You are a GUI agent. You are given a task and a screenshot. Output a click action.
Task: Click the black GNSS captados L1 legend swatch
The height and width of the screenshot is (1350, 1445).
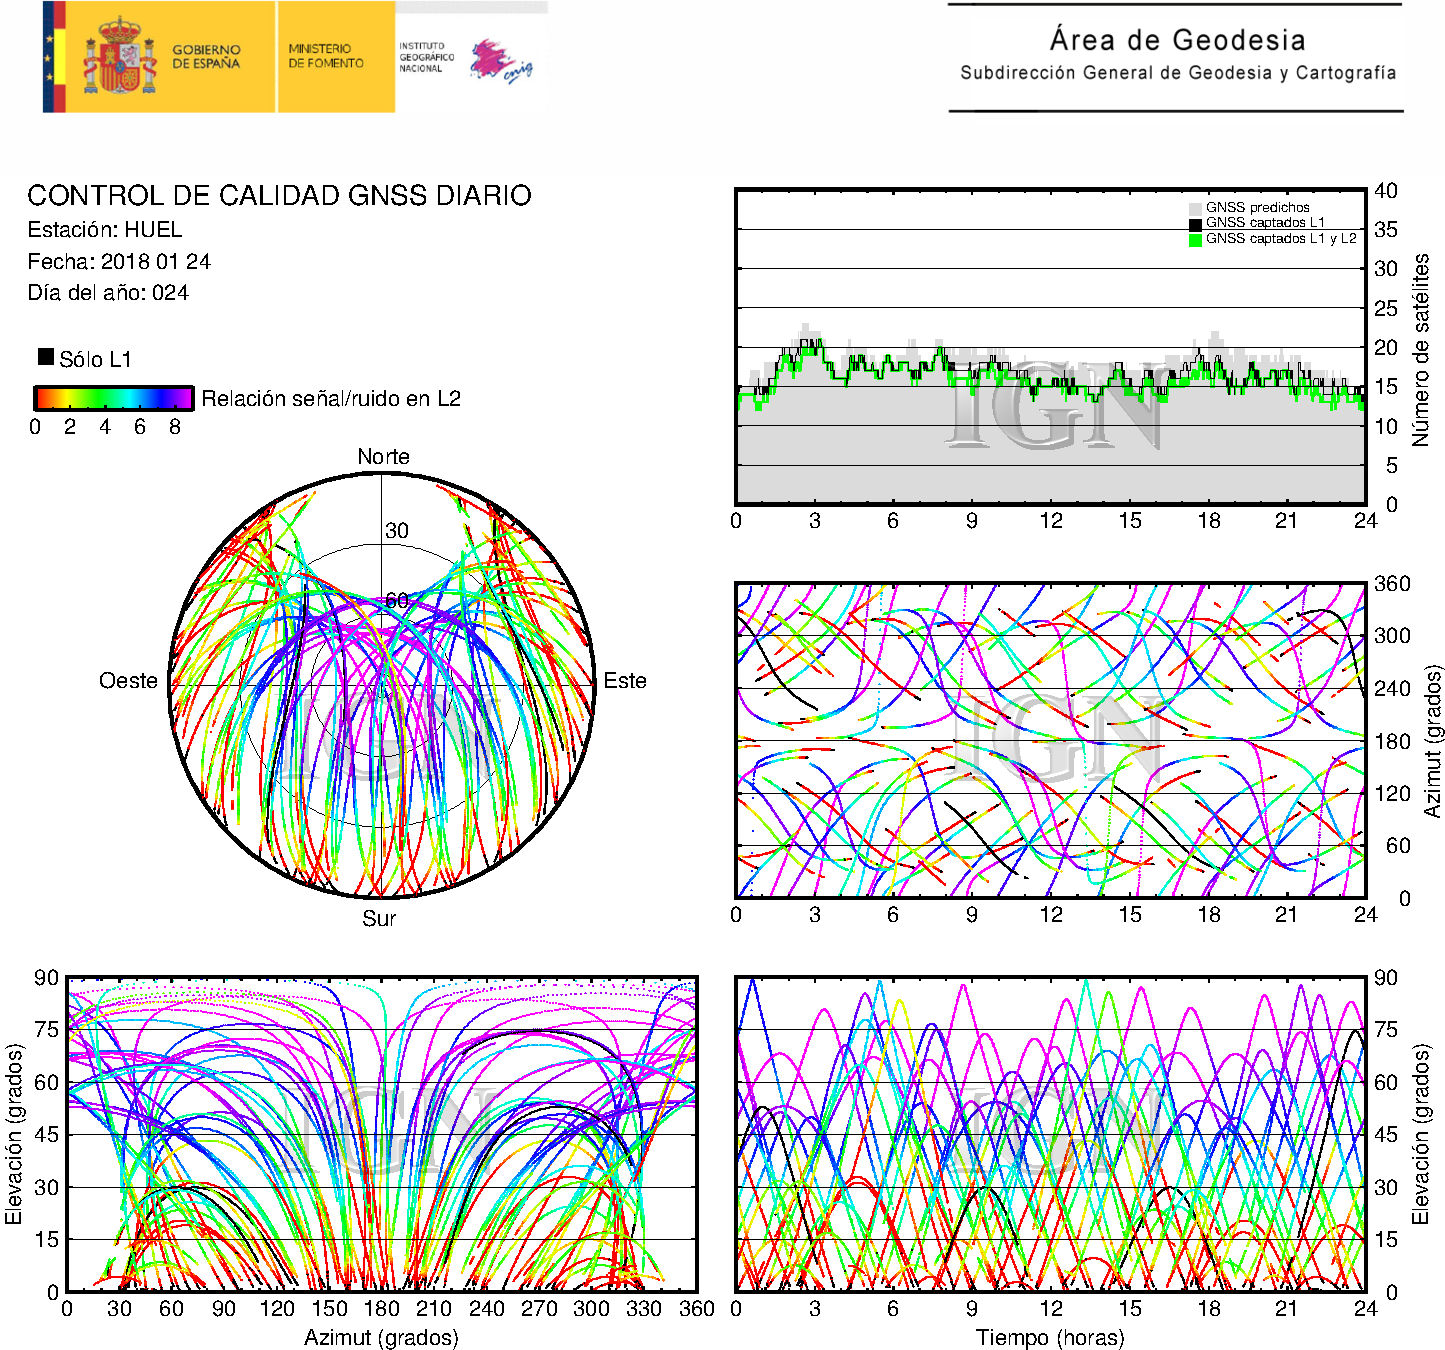tap(1195, 224)
